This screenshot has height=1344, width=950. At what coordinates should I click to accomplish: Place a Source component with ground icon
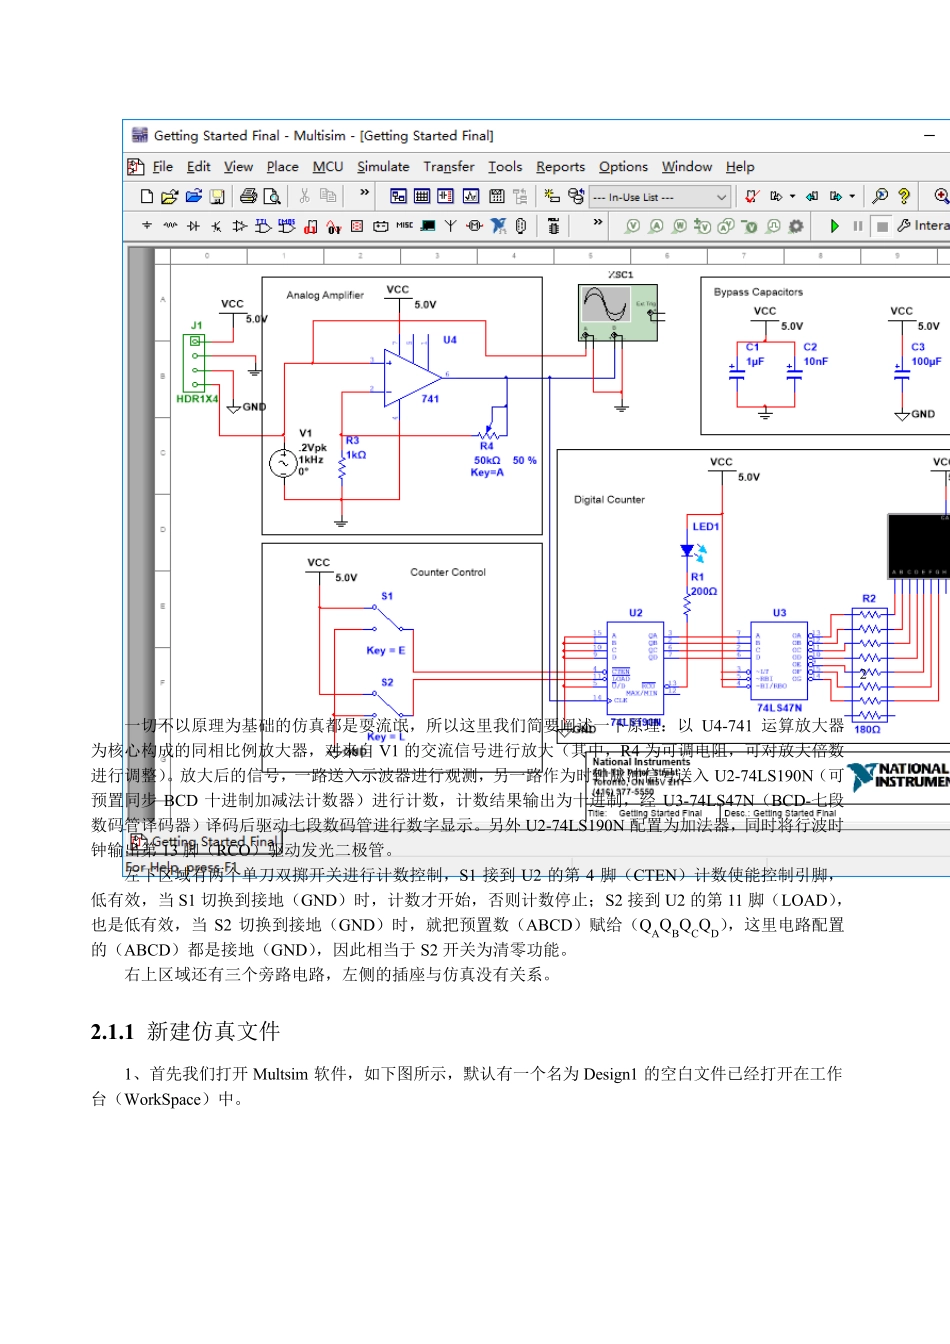point(147,226)
